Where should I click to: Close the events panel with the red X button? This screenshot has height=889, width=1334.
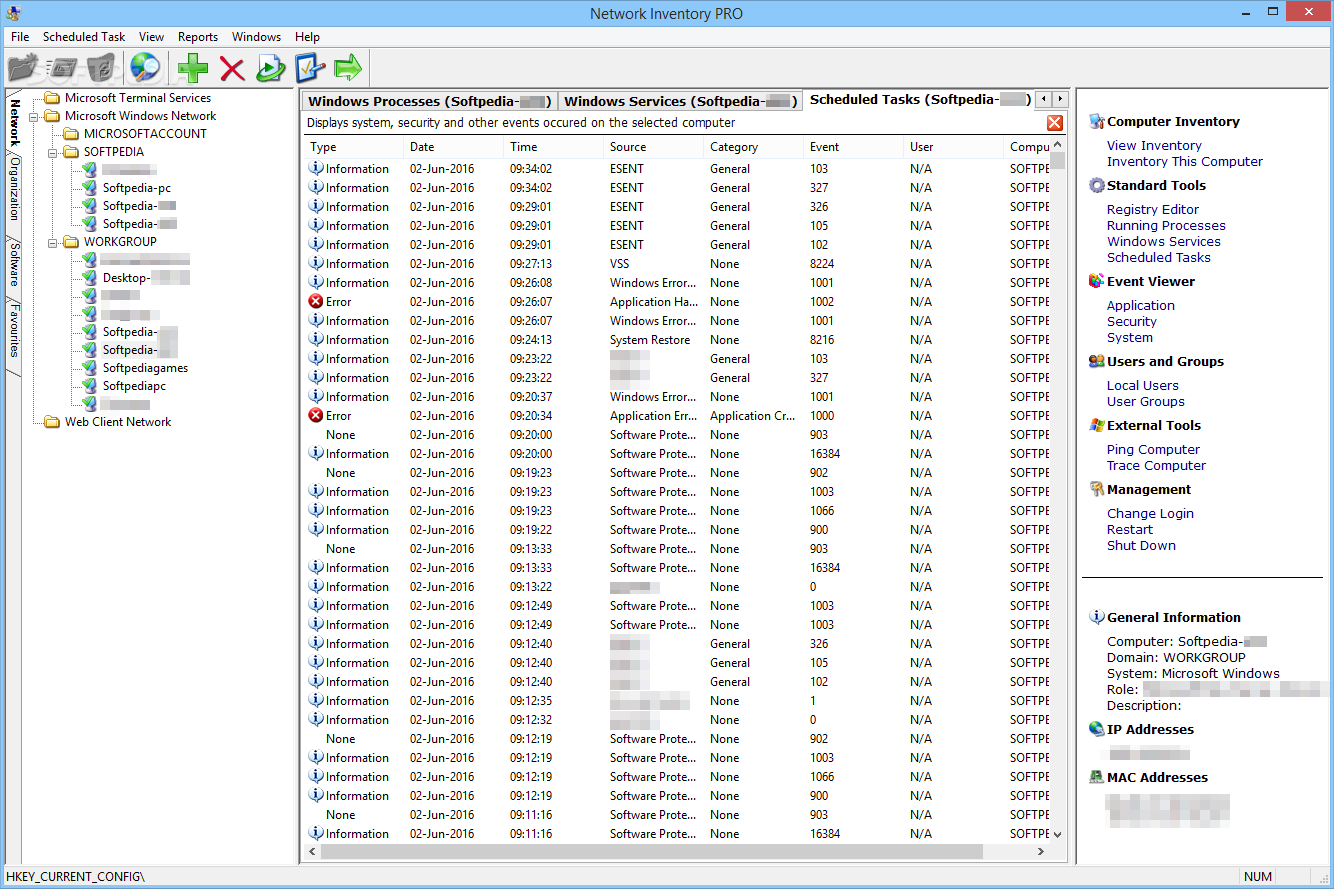[x=1055, y=123]
